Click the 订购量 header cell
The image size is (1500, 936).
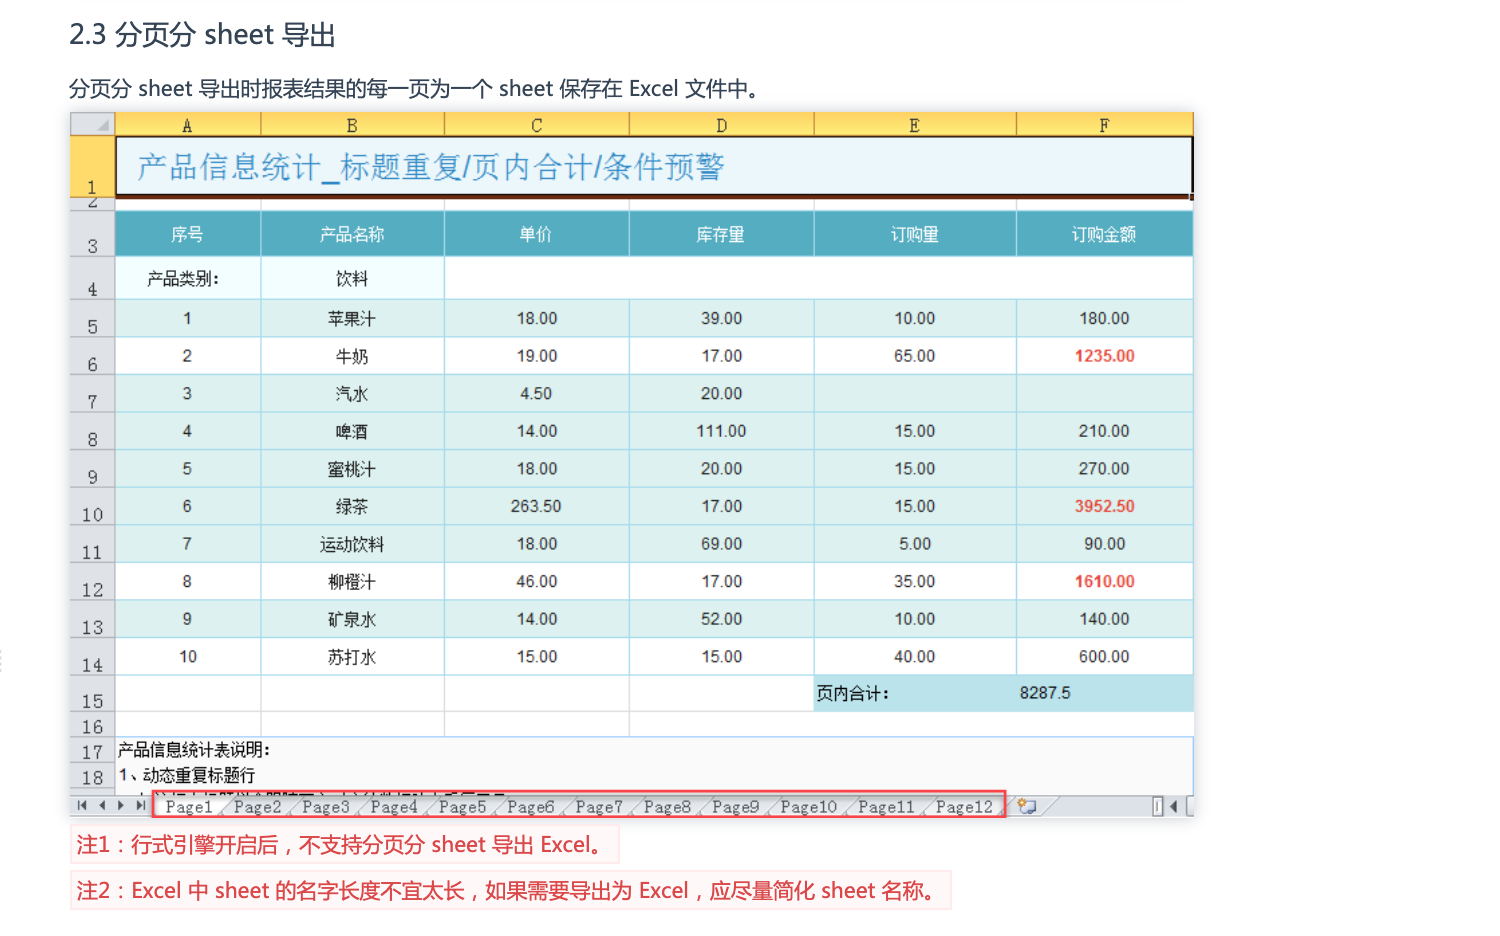tap(915, 234)
